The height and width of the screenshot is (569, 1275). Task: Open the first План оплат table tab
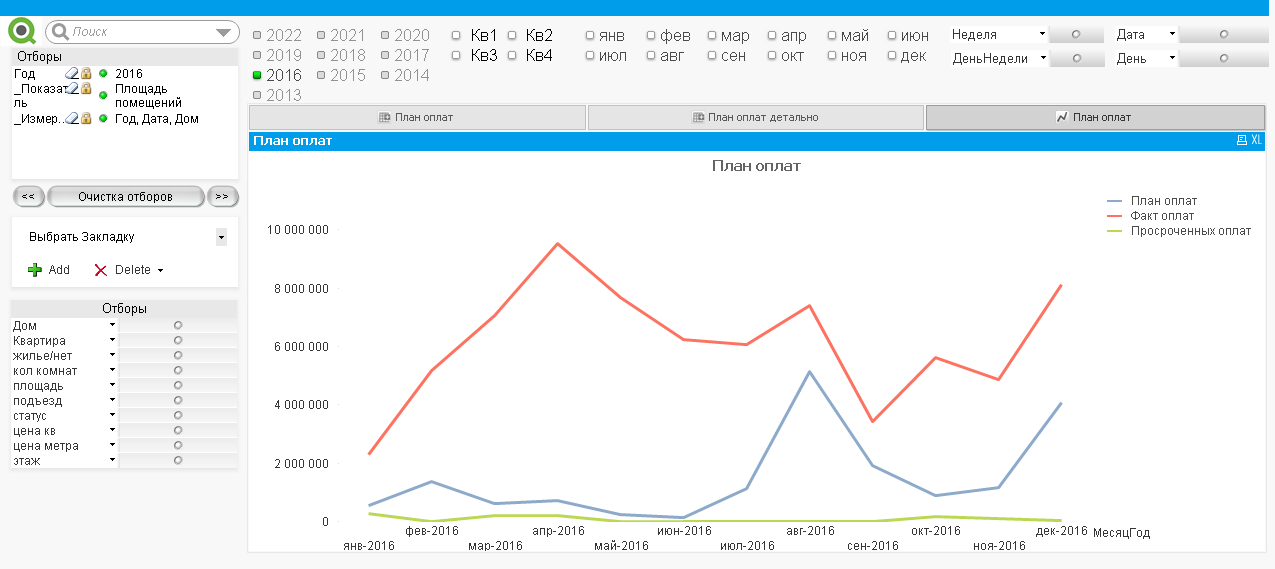tap(416, 117)
